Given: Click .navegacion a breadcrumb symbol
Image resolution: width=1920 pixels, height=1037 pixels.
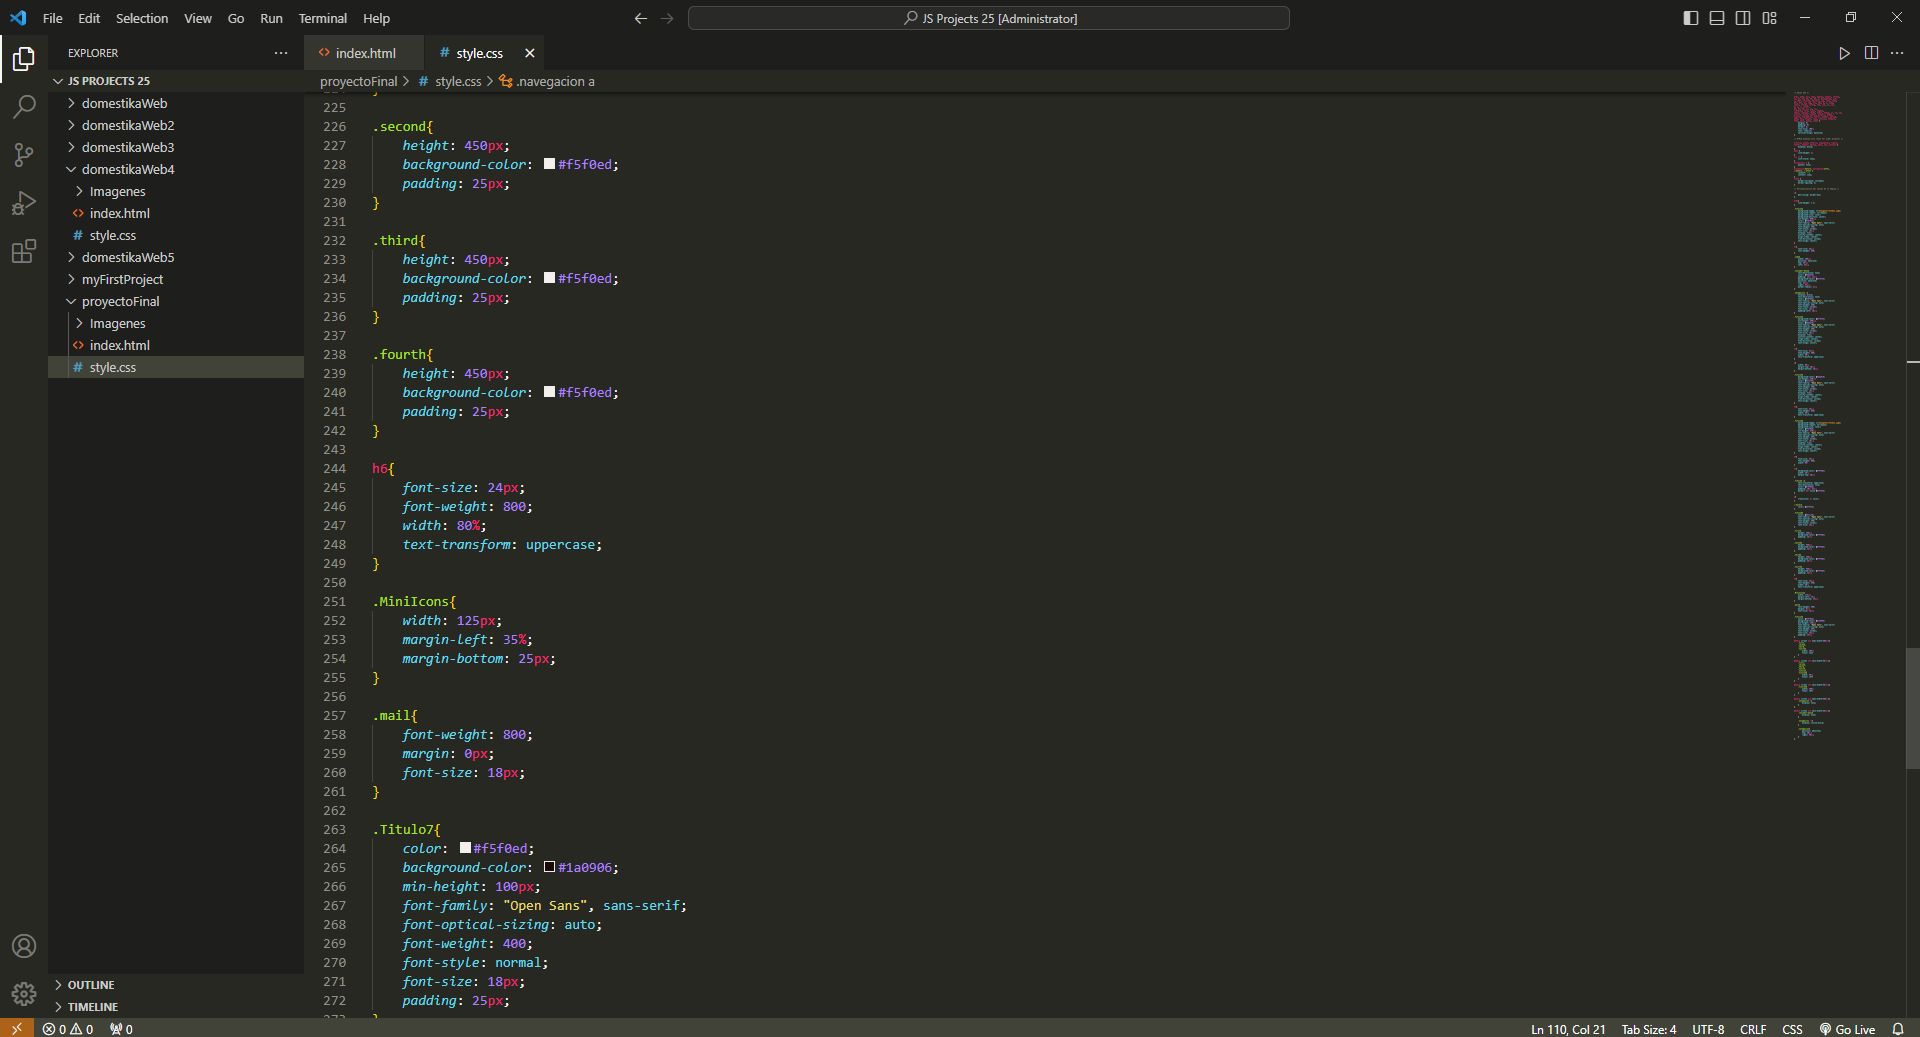Looking at the screenshot, I should 547,81.
